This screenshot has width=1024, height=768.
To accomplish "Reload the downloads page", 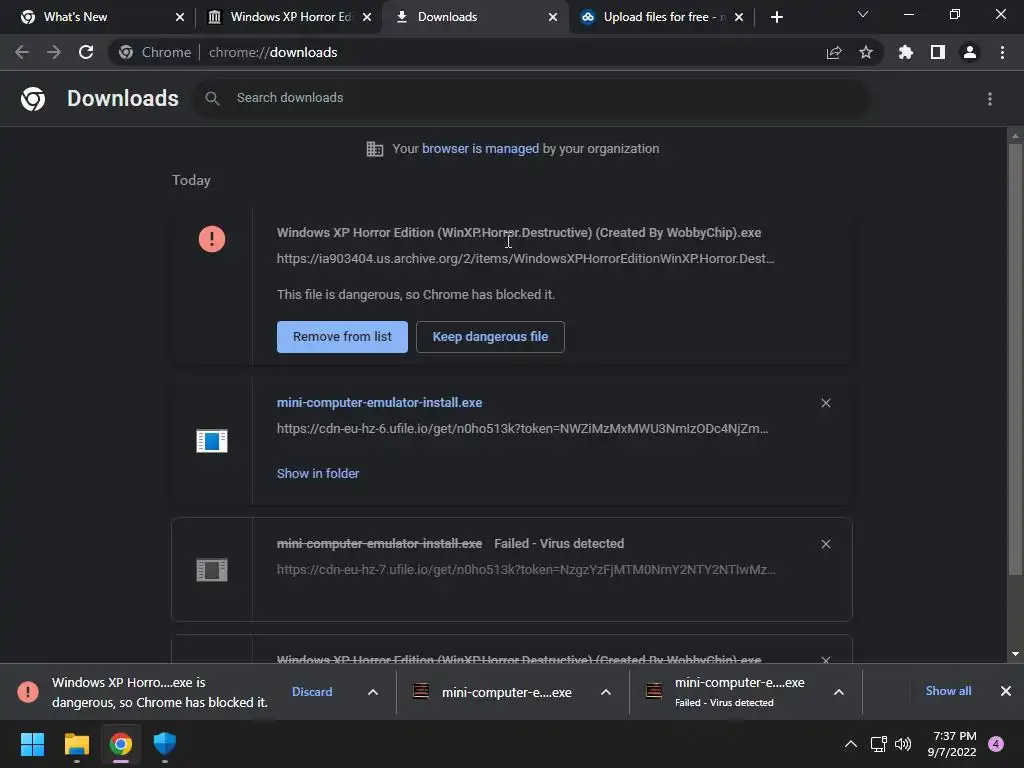I will coord(86,52).
